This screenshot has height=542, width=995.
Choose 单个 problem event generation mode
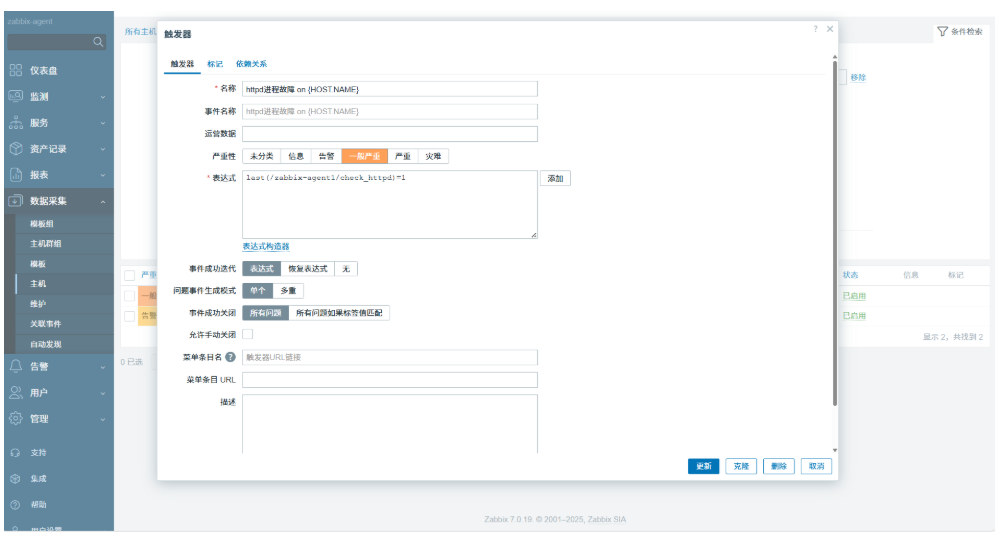pos(258,291)
